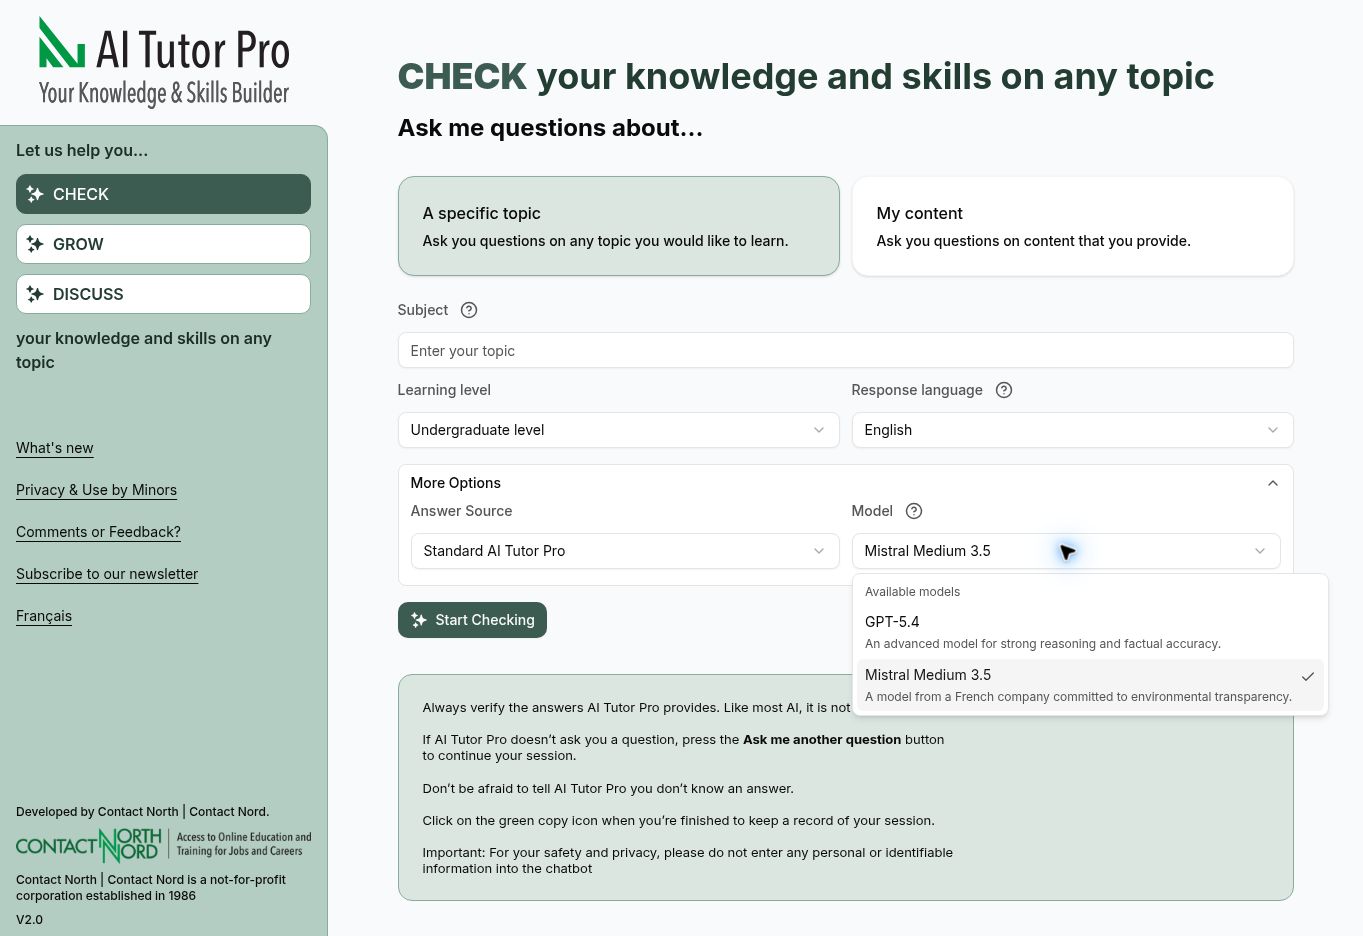Viewport: 1363px width, 936px height.
Task: Click the sparkle icon on CHECK button
Action: point(35,194)
